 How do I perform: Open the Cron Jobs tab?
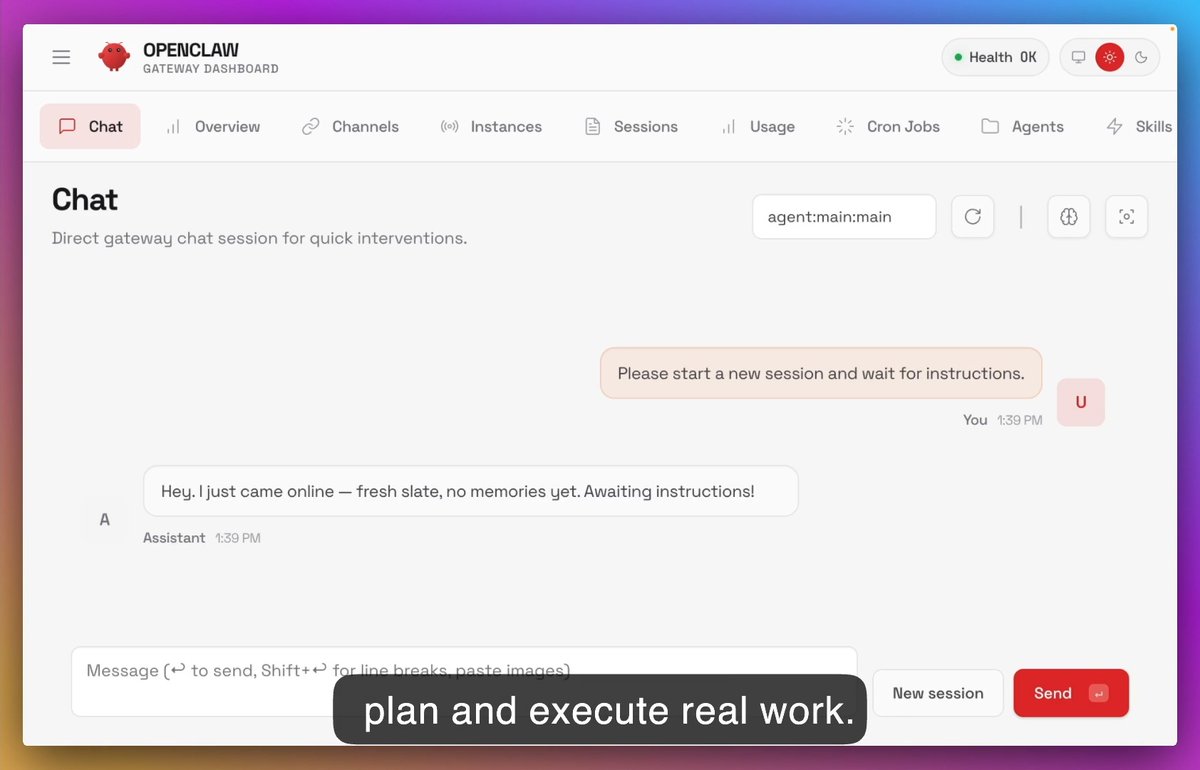pos(888,126)
